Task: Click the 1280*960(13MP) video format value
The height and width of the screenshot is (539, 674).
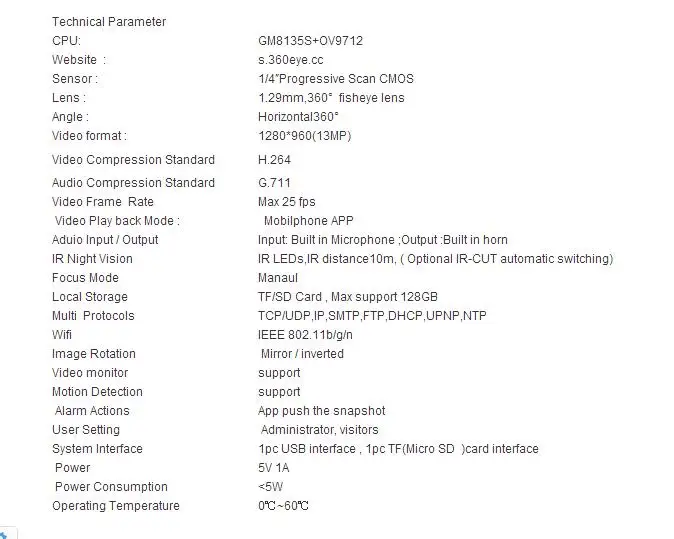Action: 304,136
